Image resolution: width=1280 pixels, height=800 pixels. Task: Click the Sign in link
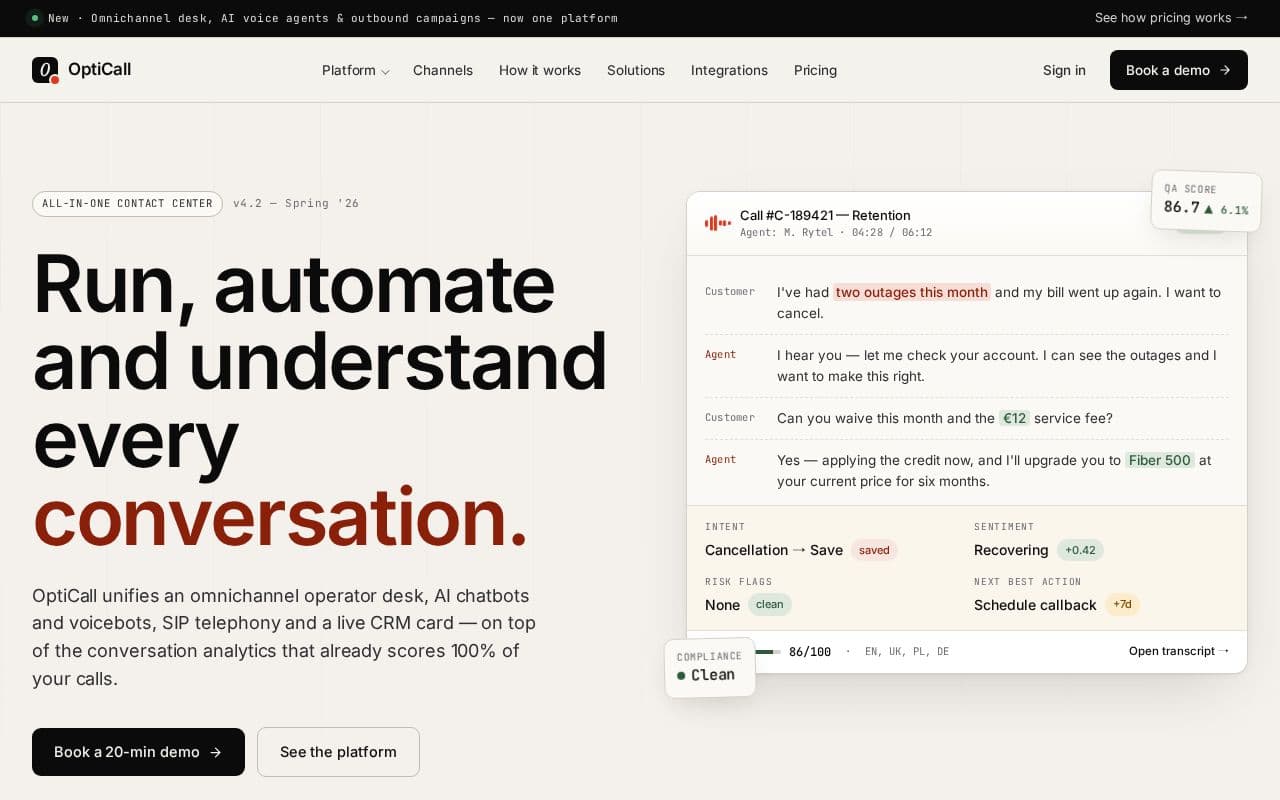(x=1064, y=70)
